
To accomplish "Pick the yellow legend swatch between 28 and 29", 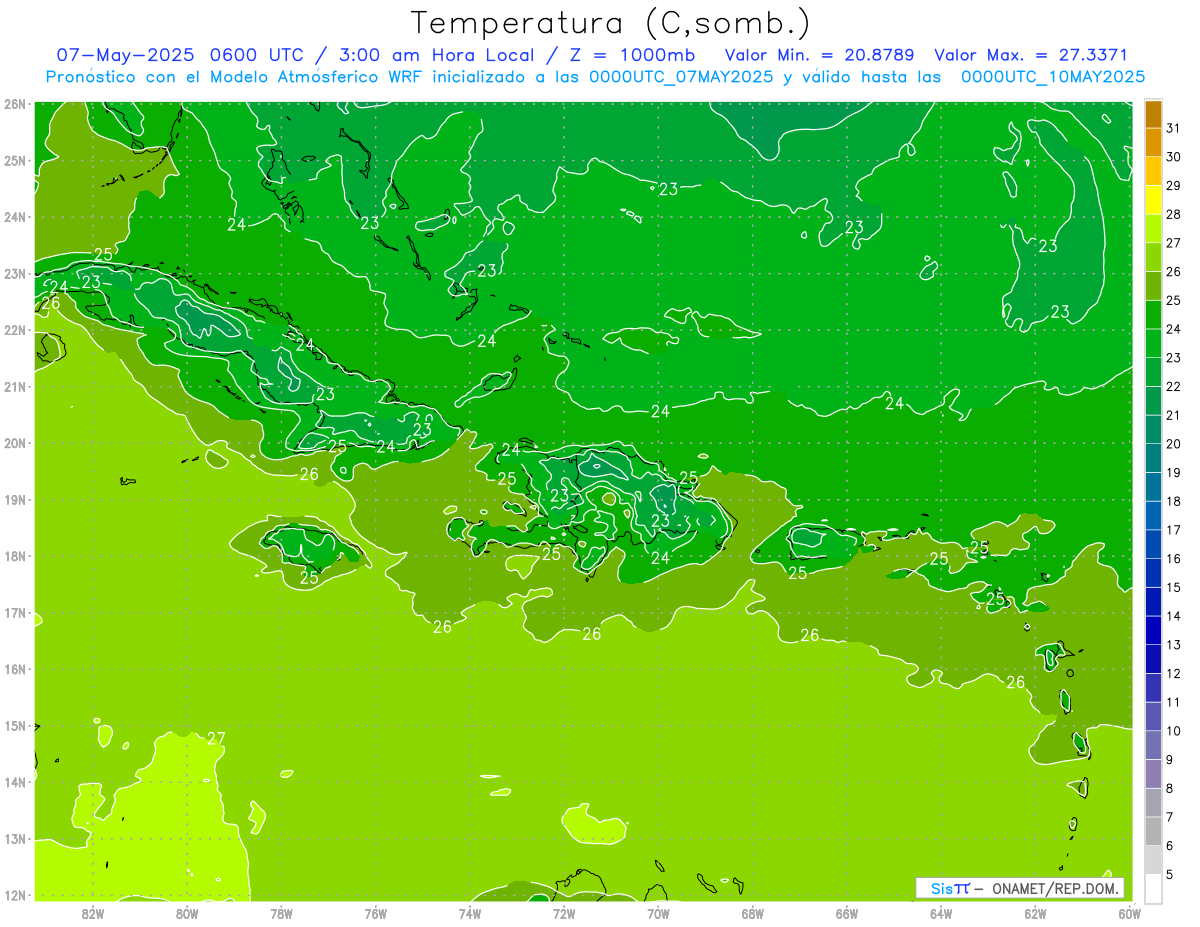I will pyautogui.click(x=1153, y=200).
